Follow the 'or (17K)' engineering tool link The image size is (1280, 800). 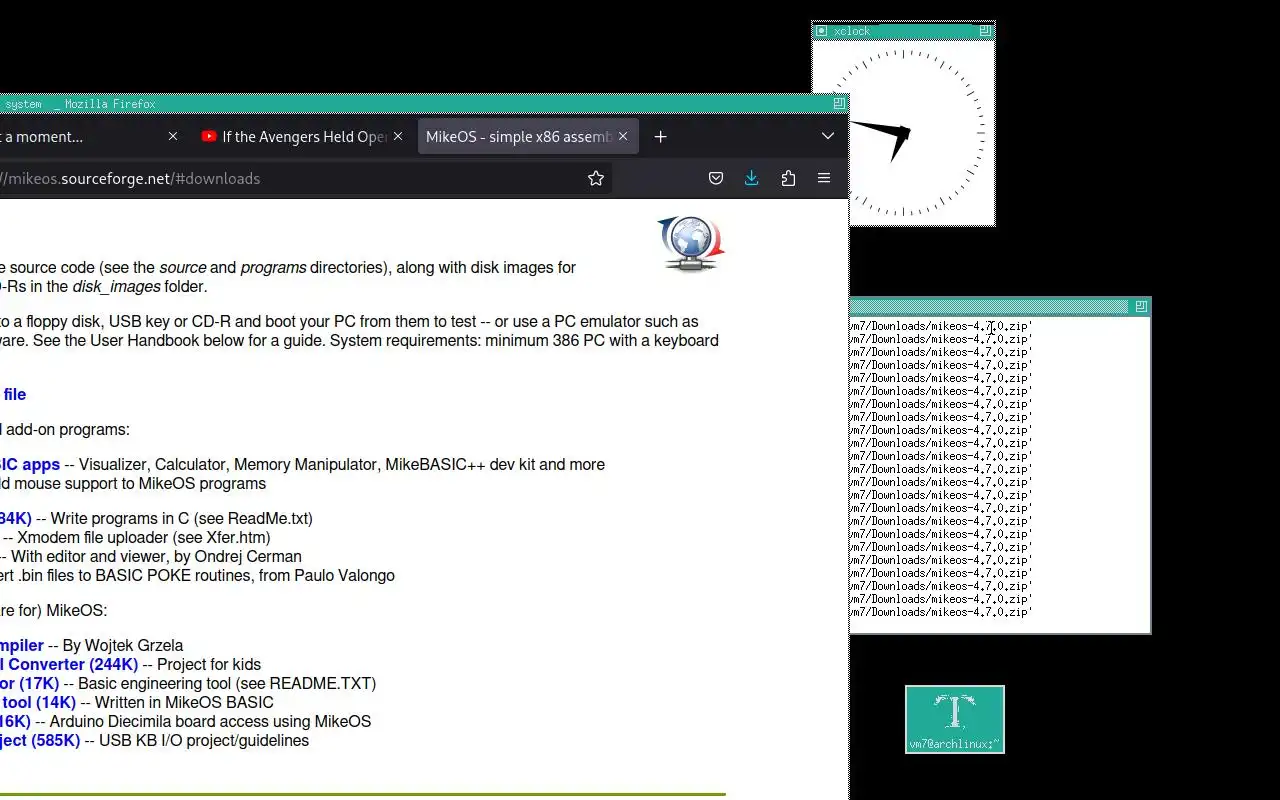tap(29, 684)
